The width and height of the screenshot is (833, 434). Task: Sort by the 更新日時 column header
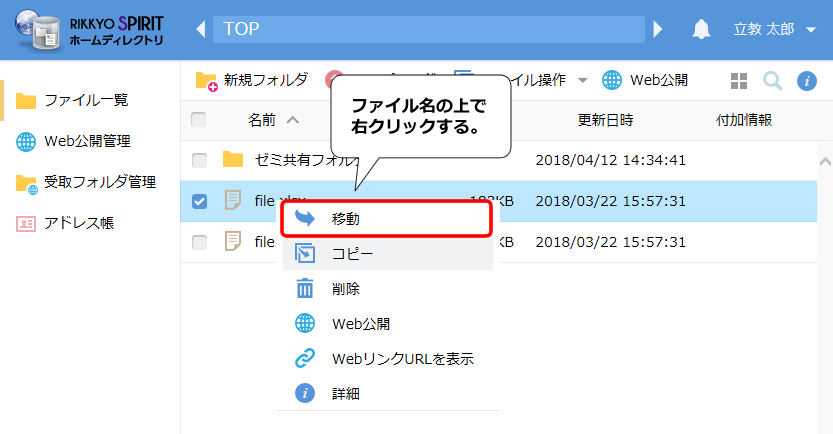coord(605,120)
